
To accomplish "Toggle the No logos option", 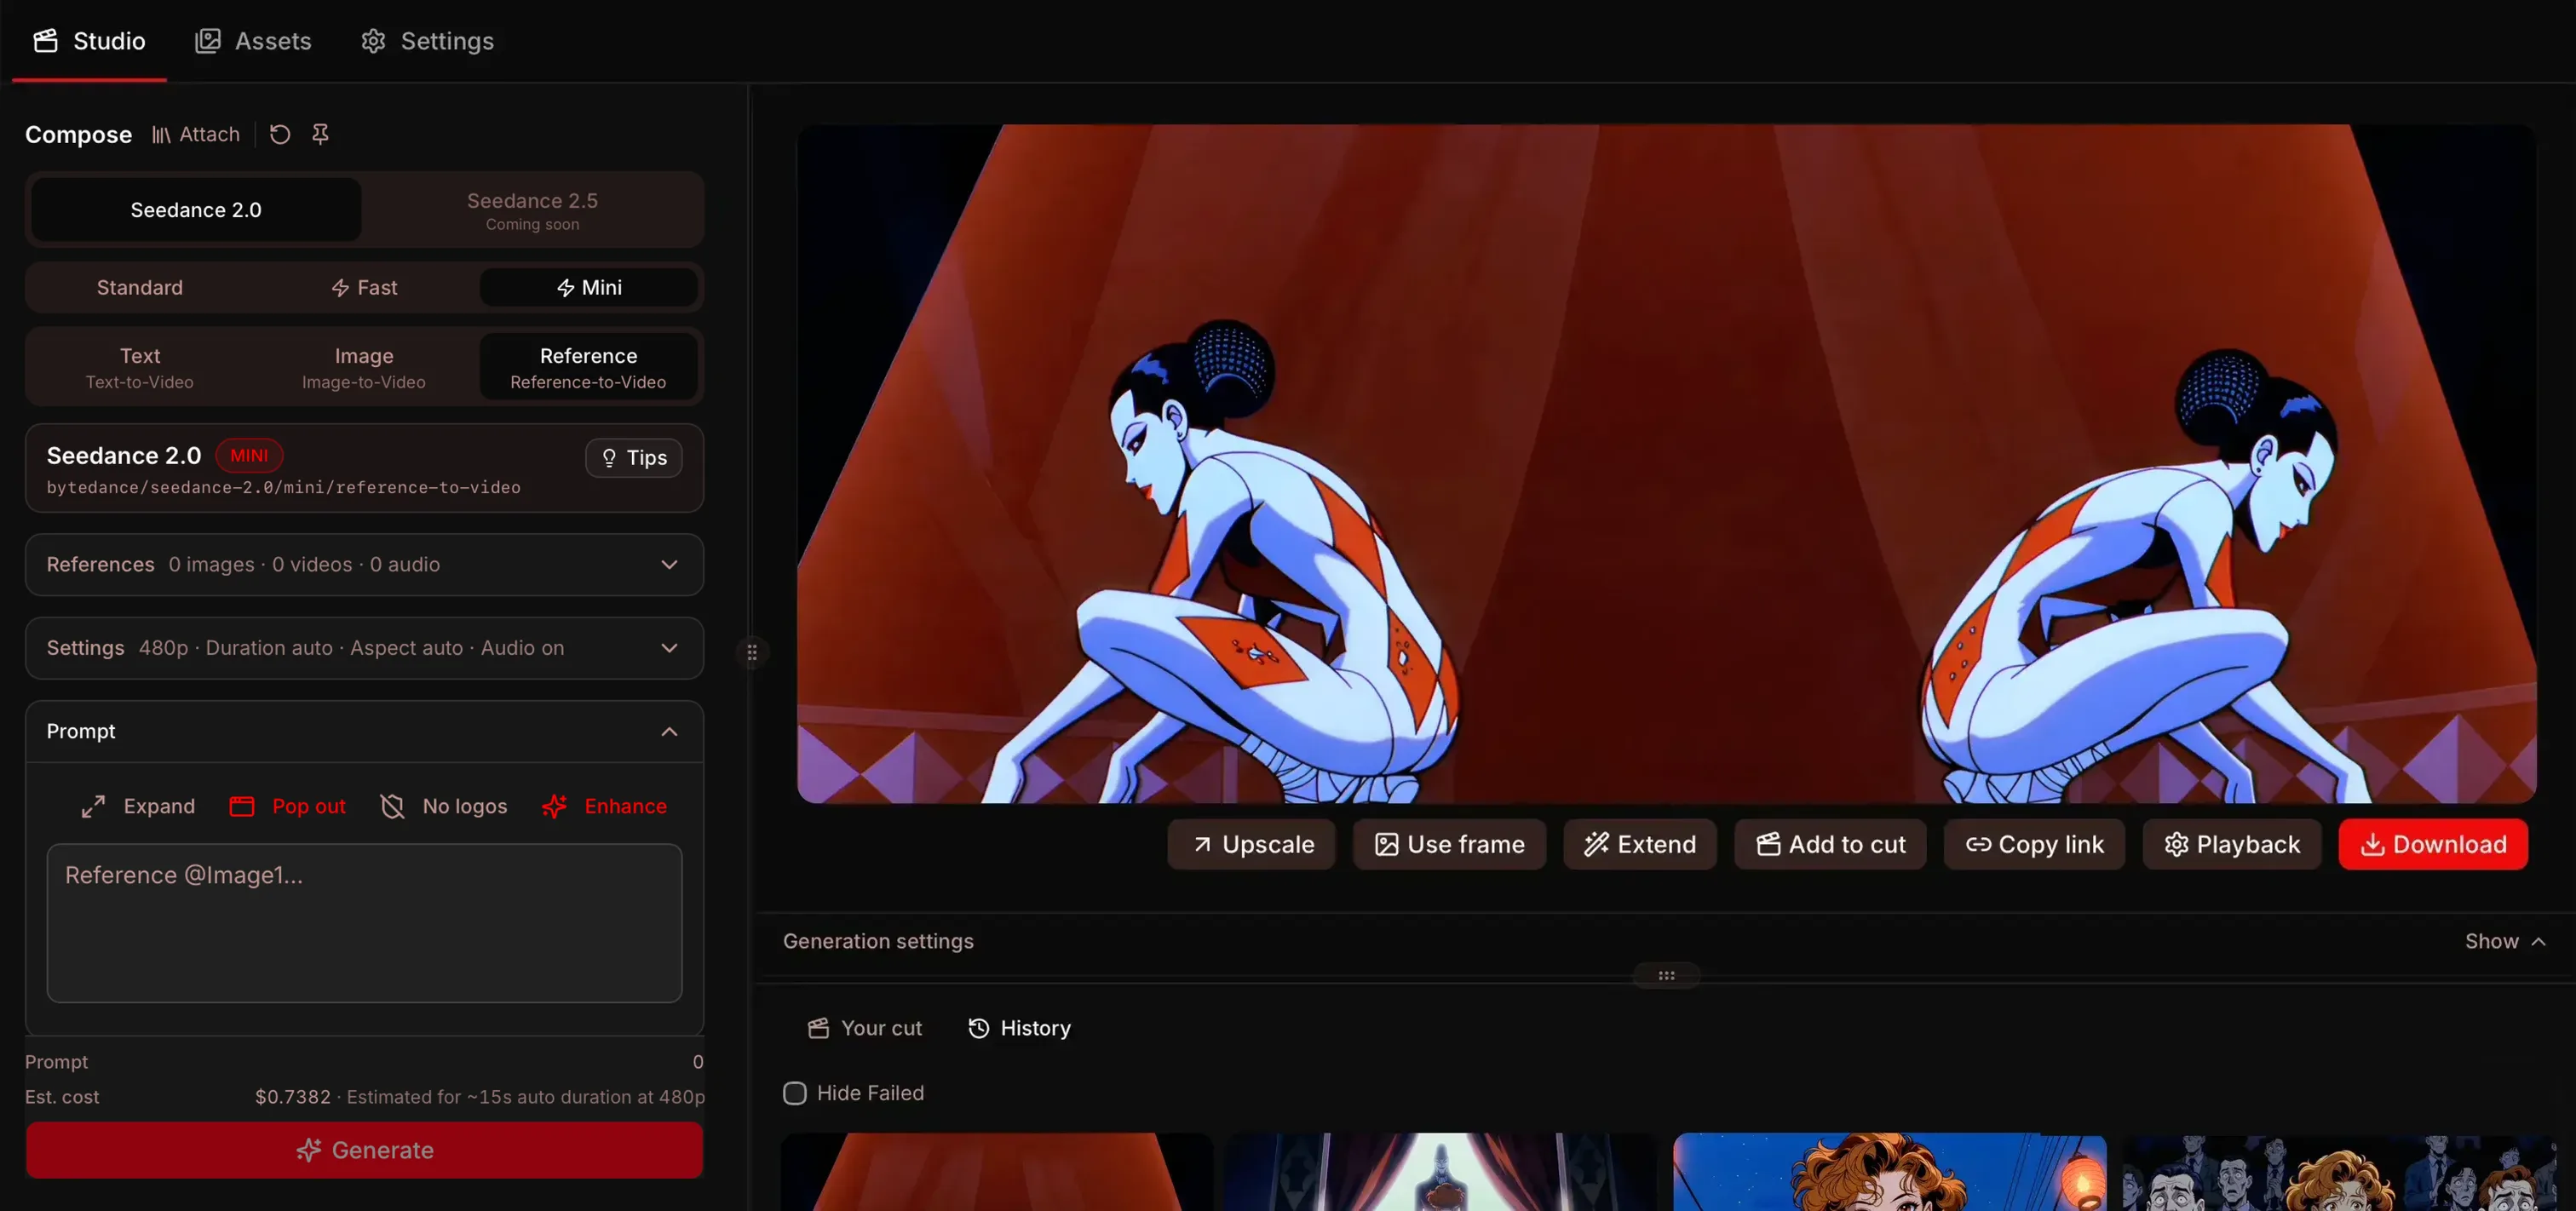I will [x=444, y=806].
